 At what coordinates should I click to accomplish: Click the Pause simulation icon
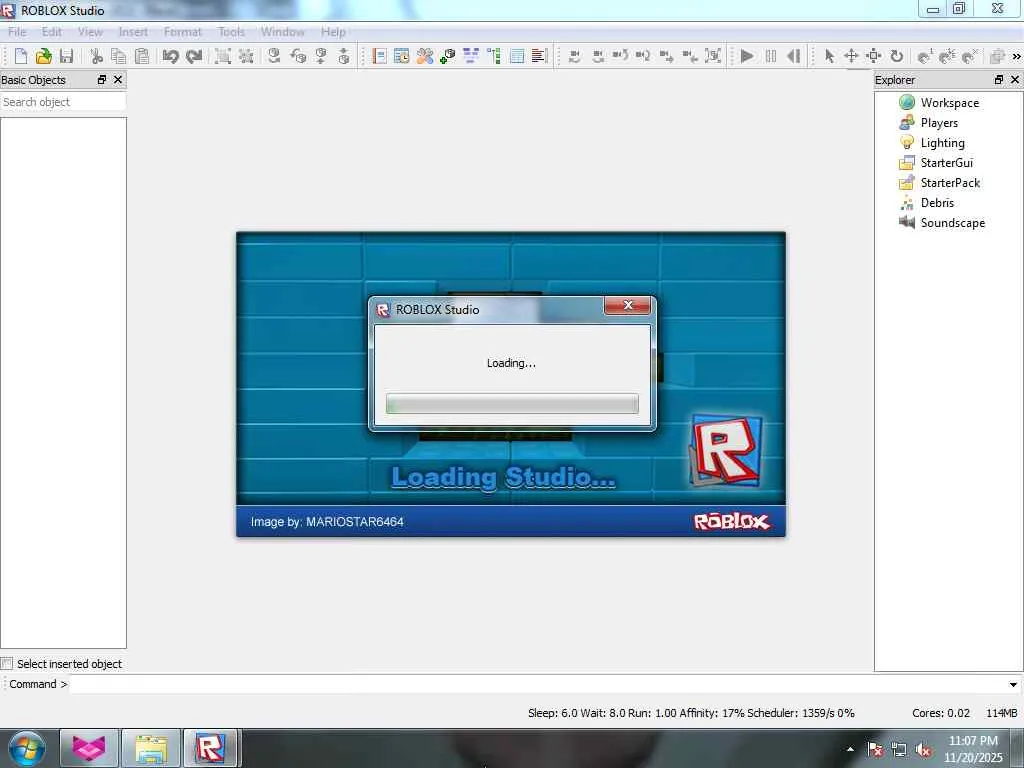(x=771, y=56)
